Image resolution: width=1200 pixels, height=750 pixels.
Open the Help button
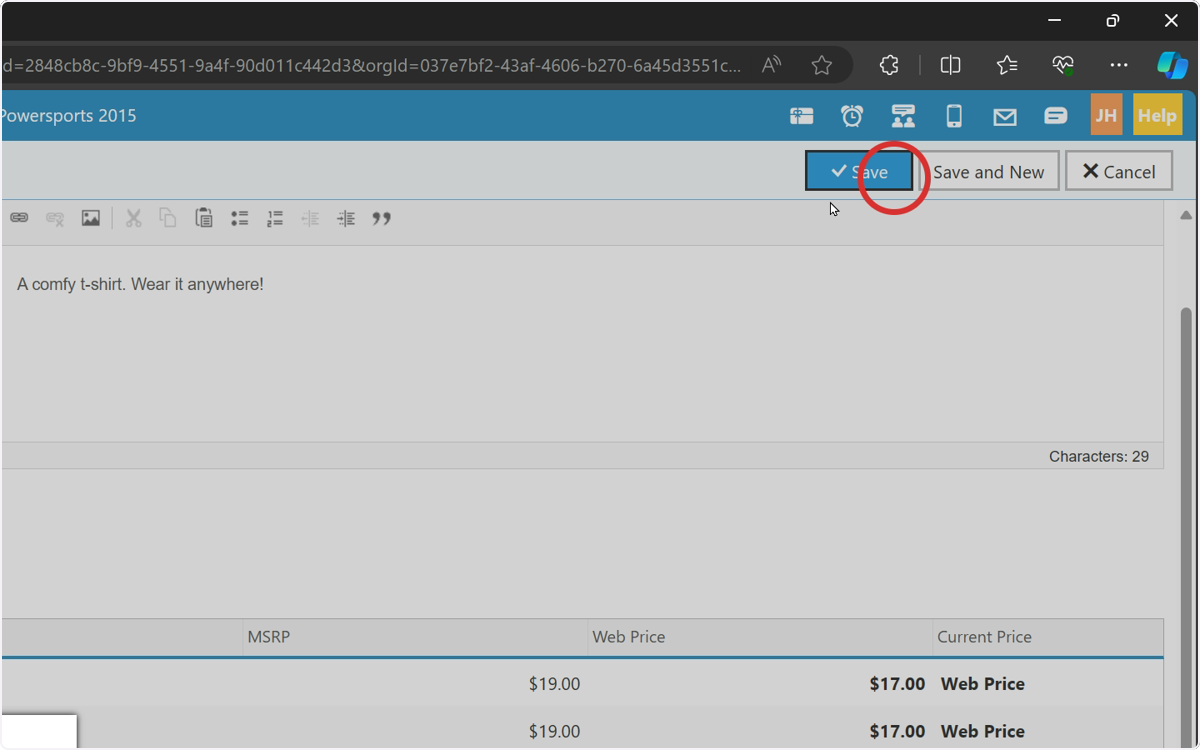[x=1157, y=115]
